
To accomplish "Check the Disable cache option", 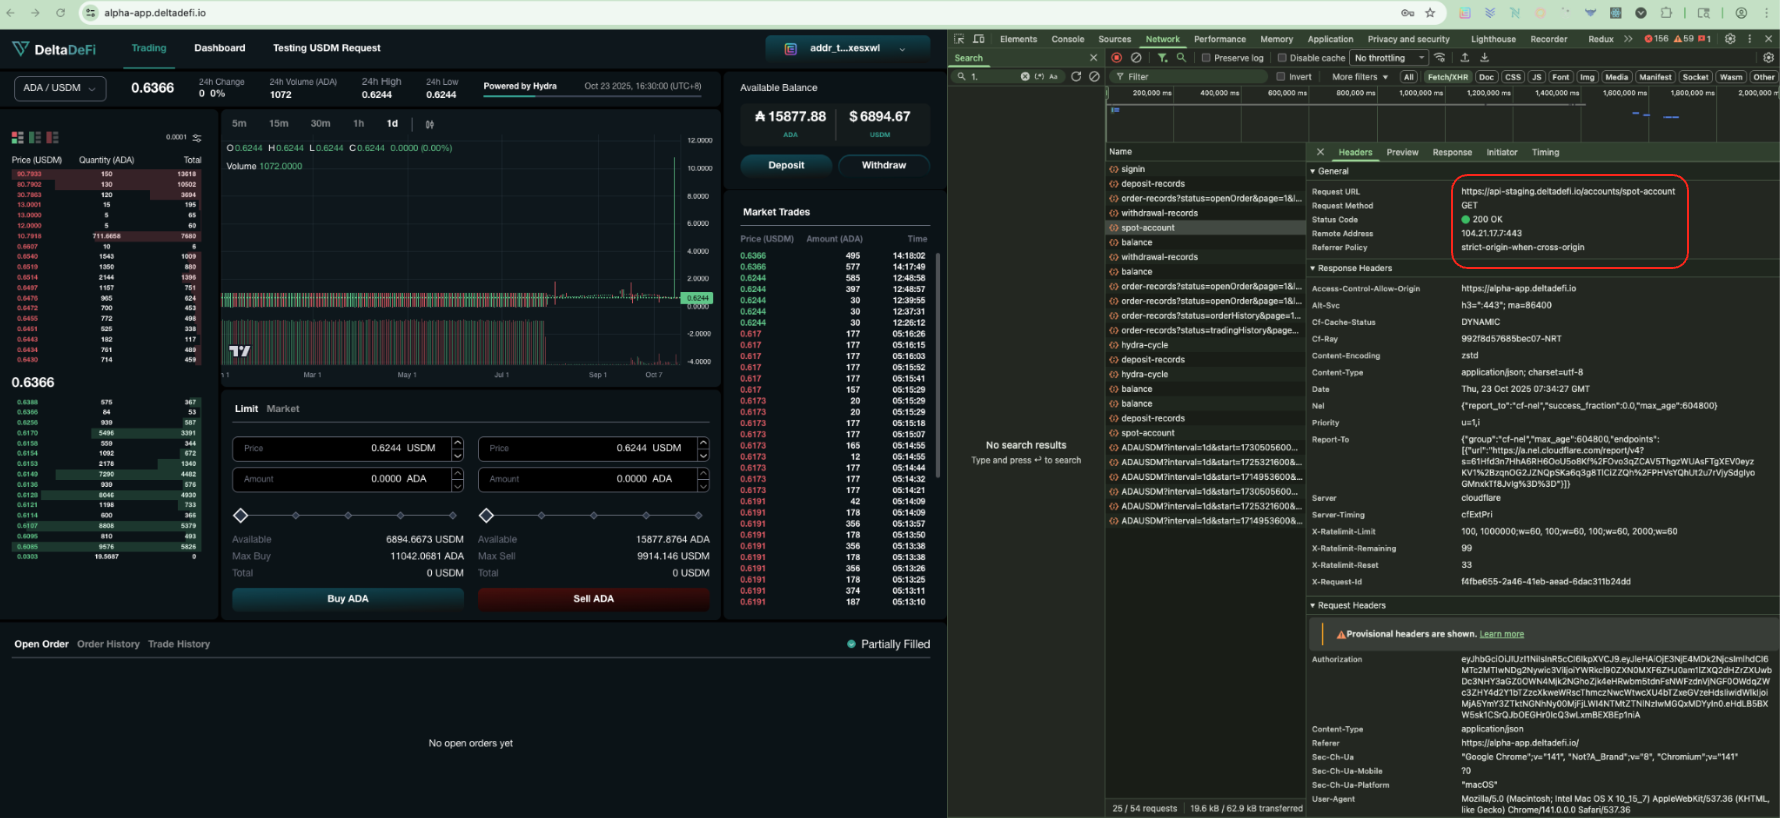I will (1281, 58).
